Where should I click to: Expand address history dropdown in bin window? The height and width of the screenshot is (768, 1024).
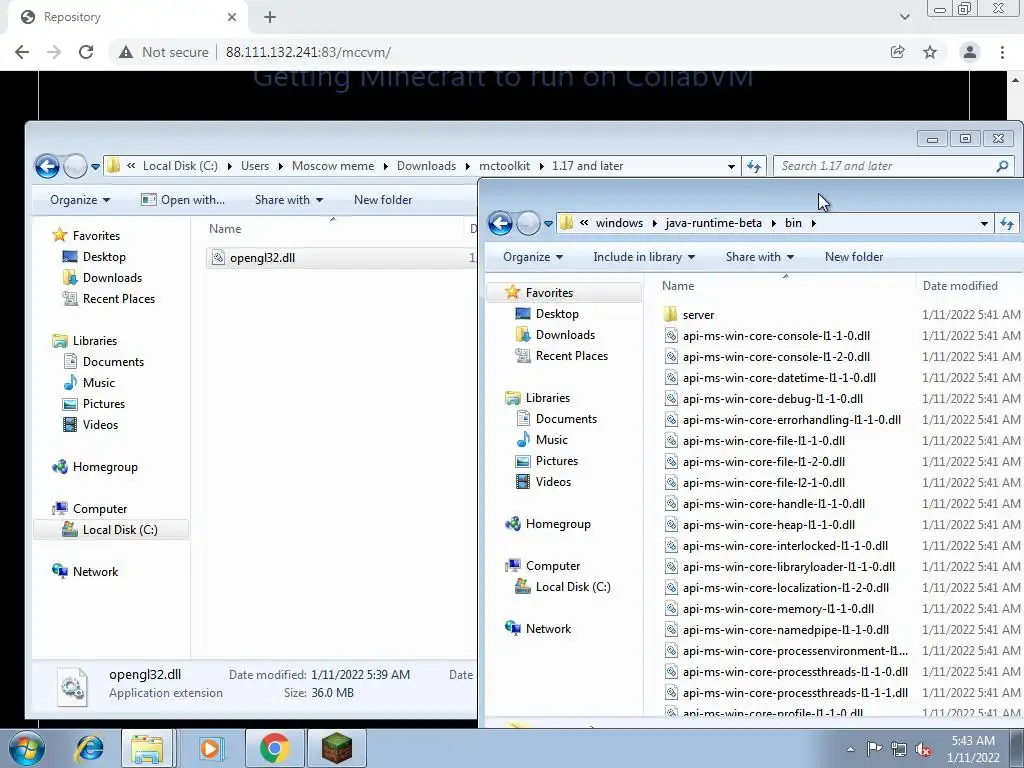click(x=984, y=223)
